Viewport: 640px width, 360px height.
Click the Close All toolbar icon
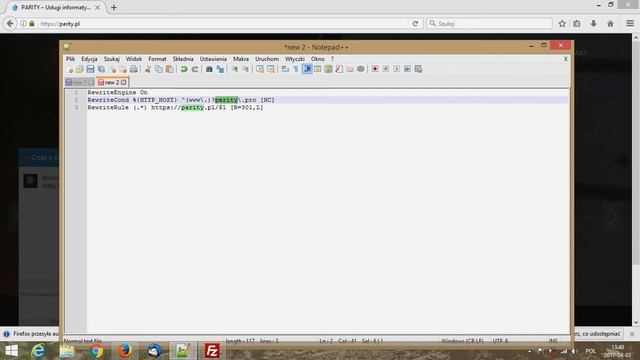pos(123,69)
